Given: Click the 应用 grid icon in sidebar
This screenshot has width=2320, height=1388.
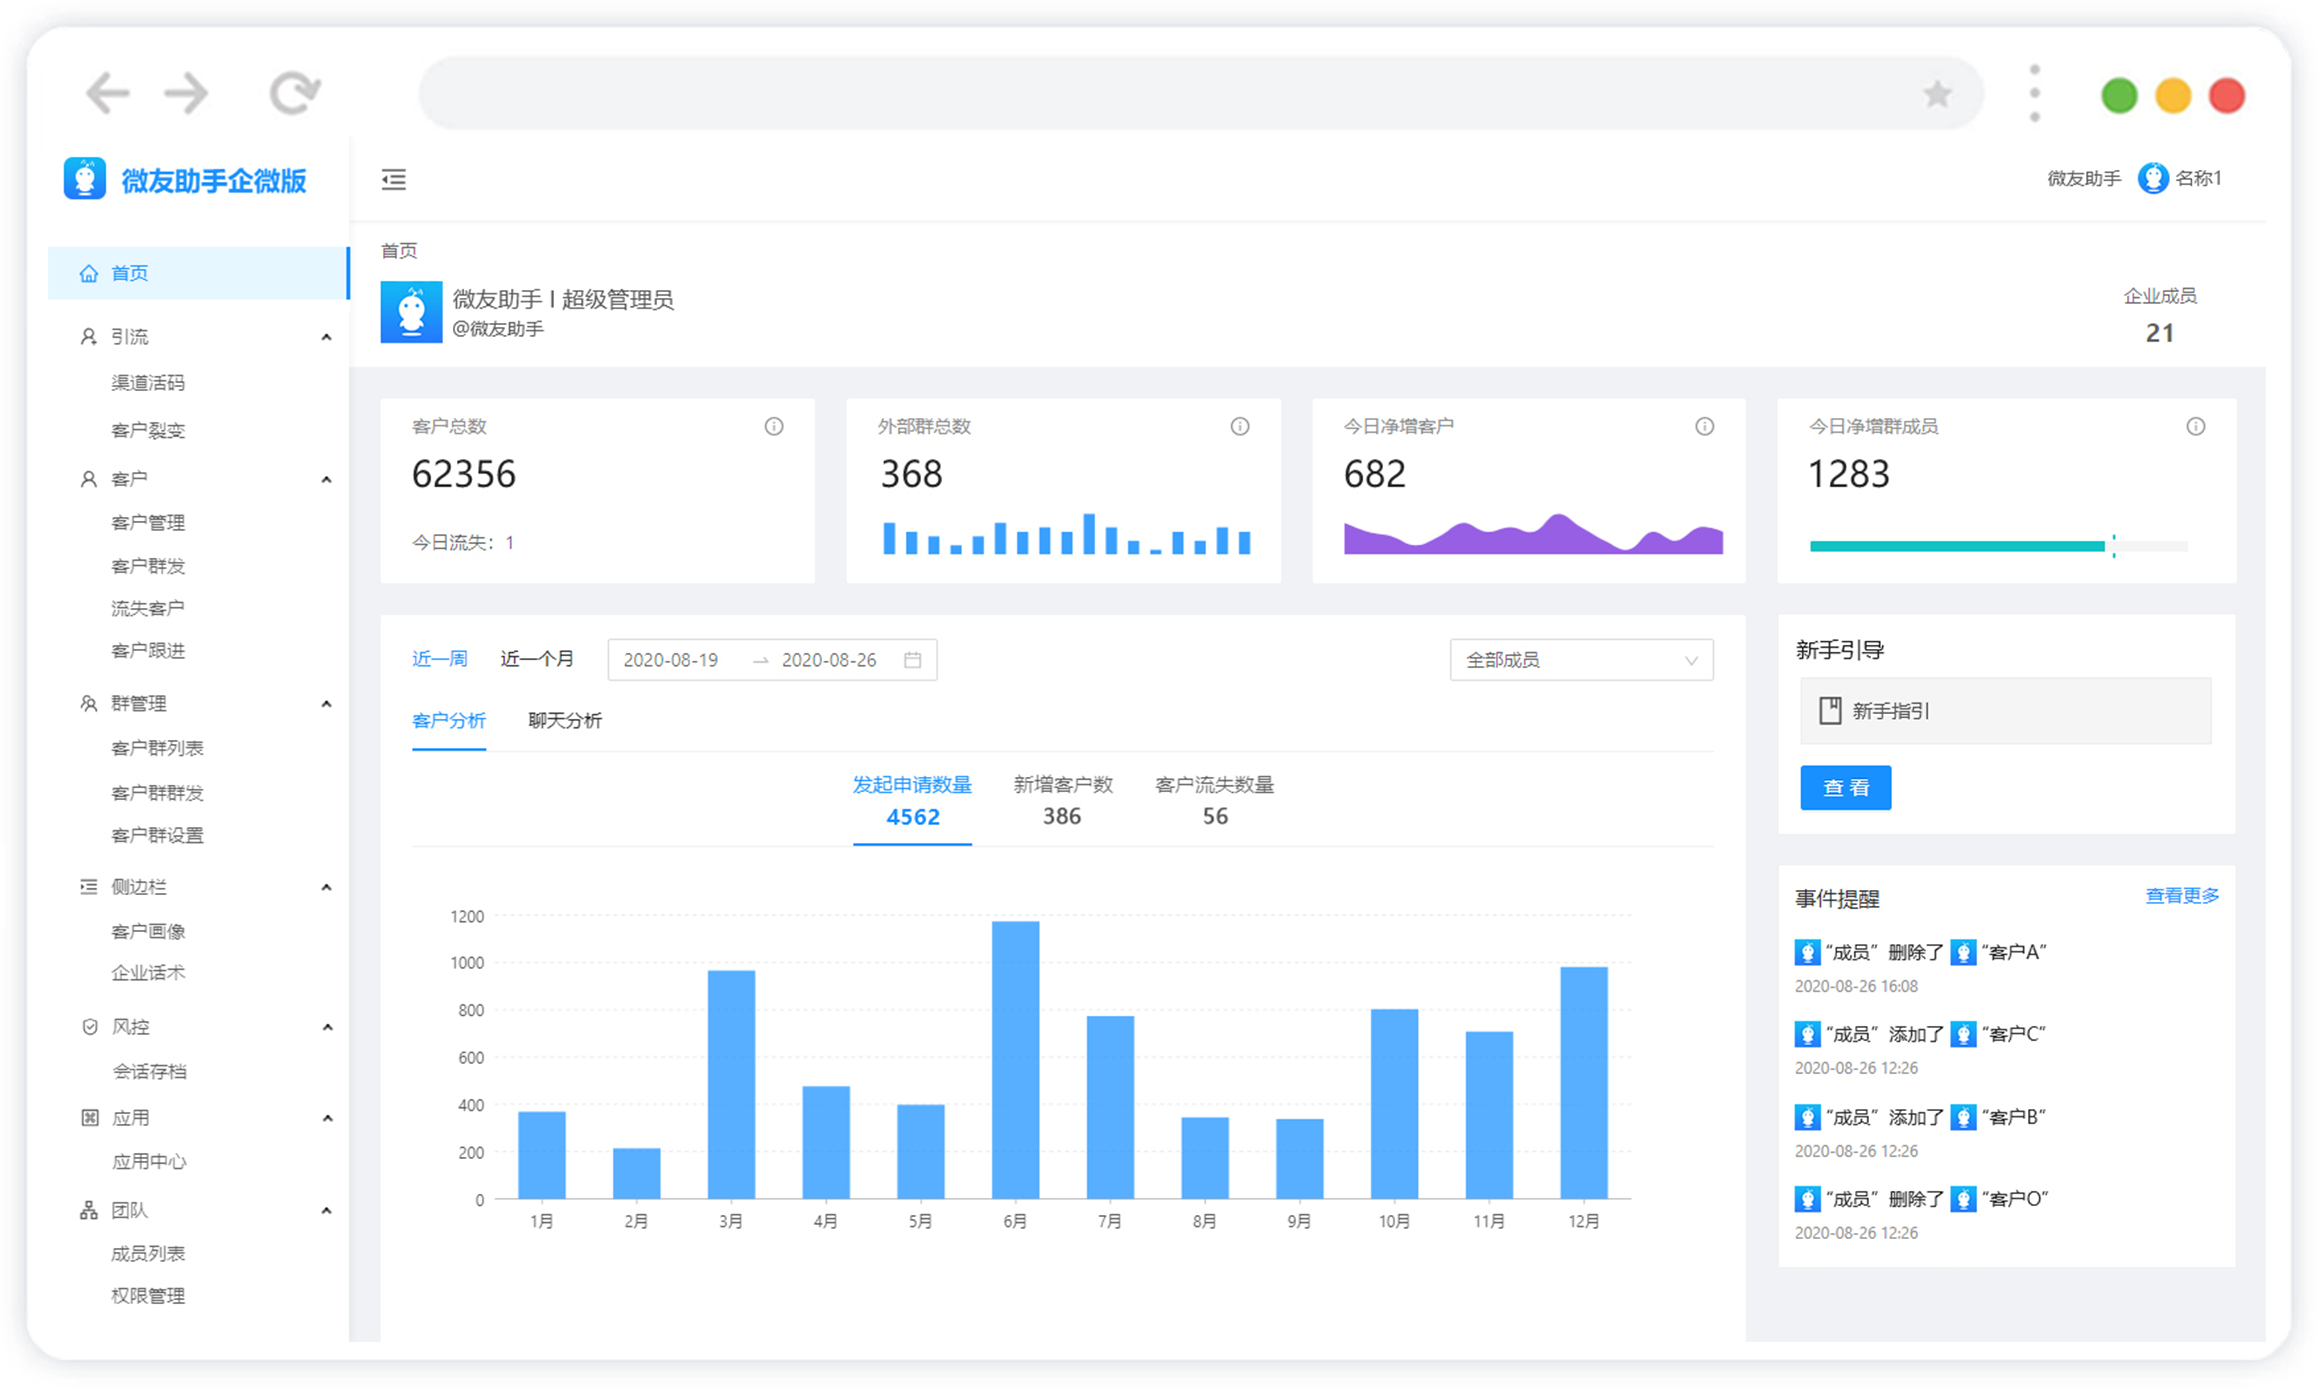Looking at the screenshot, I should click(89, 1118).
